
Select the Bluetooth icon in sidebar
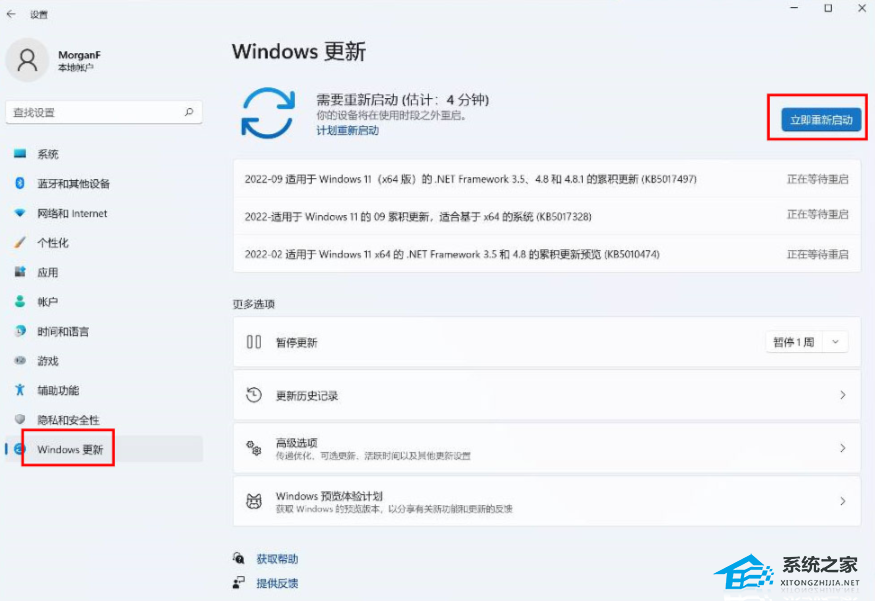20,183
